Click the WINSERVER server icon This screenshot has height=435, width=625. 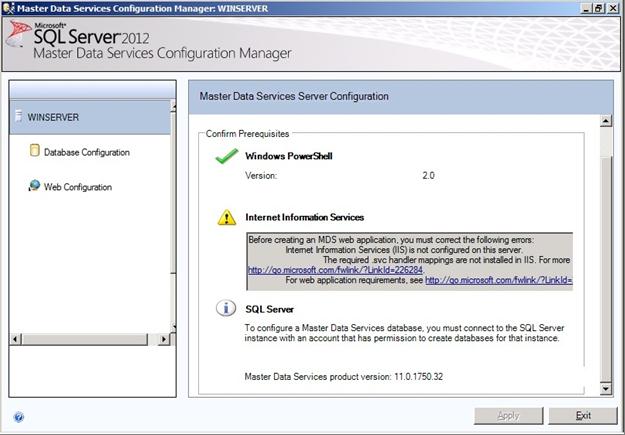pyautogui.click(x=18, y=116)
